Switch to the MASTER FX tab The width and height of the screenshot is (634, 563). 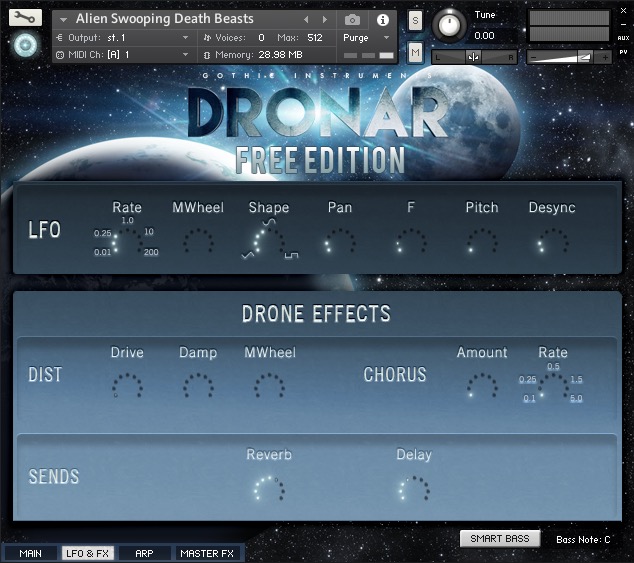(207, 553)
